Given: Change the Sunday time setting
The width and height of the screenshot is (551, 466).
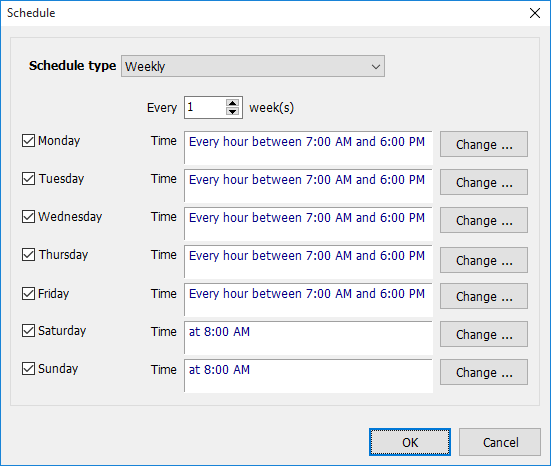Looking at the screenshot, I should (484, 372).
